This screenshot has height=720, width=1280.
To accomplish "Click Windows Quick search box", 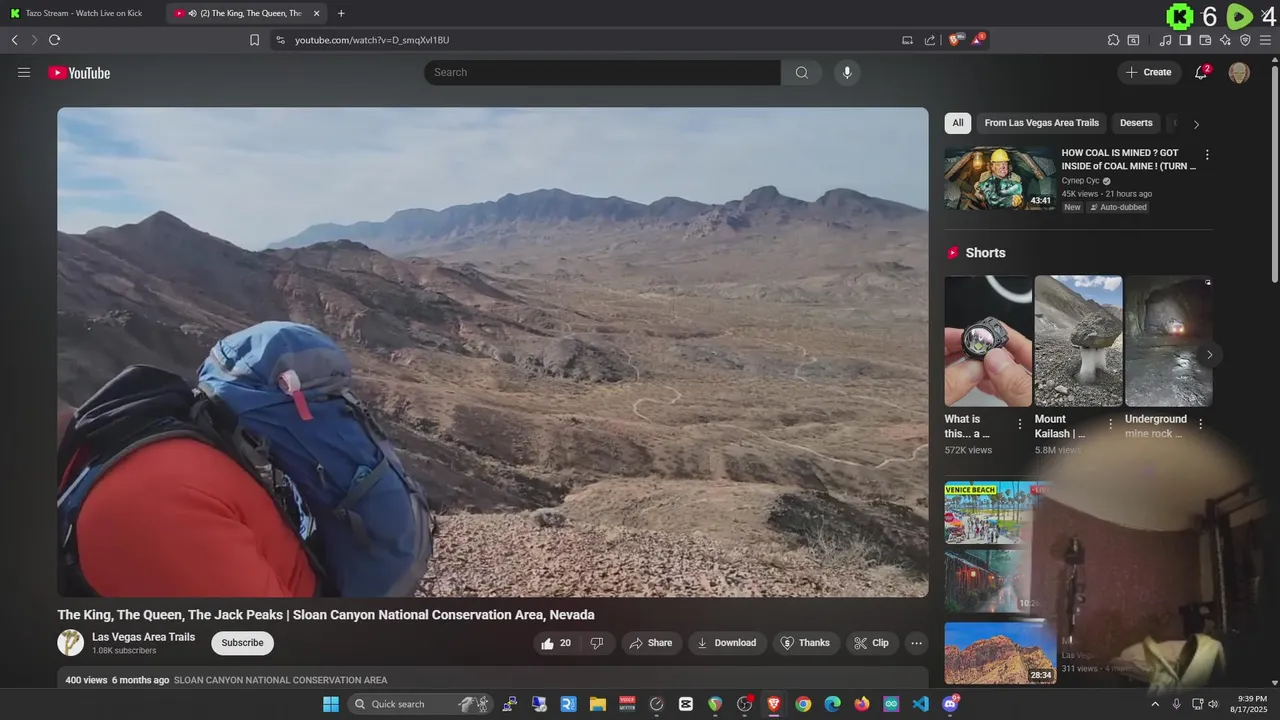I will tap(420, 704).
